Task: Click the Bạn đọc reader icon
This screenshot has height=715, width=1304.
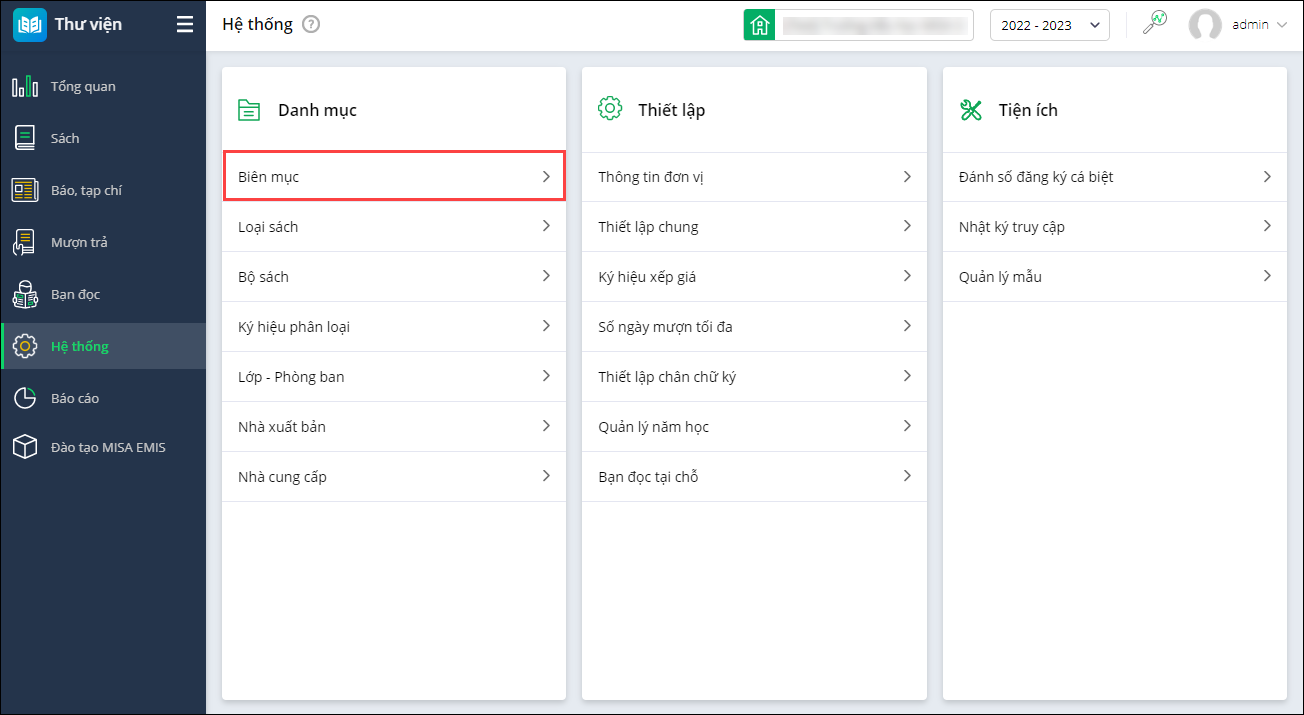Action: [x=25, y=294]
